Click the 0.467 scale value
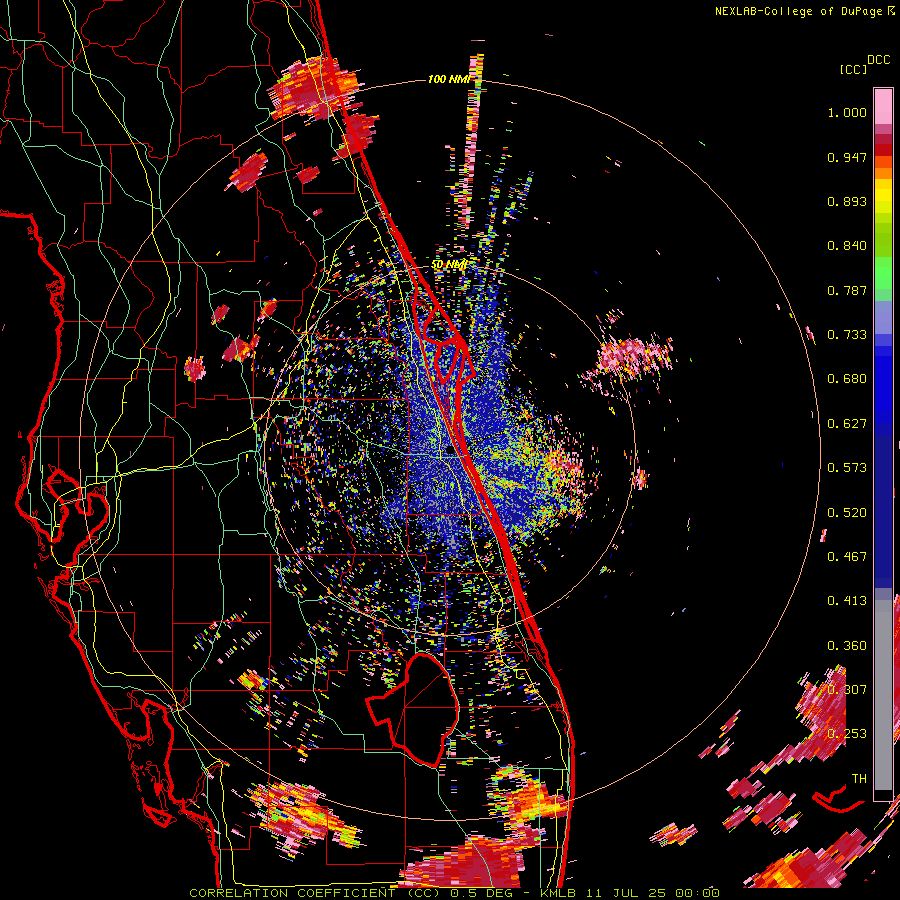Viewport: 900px width, 900px height. pos(847,557)
